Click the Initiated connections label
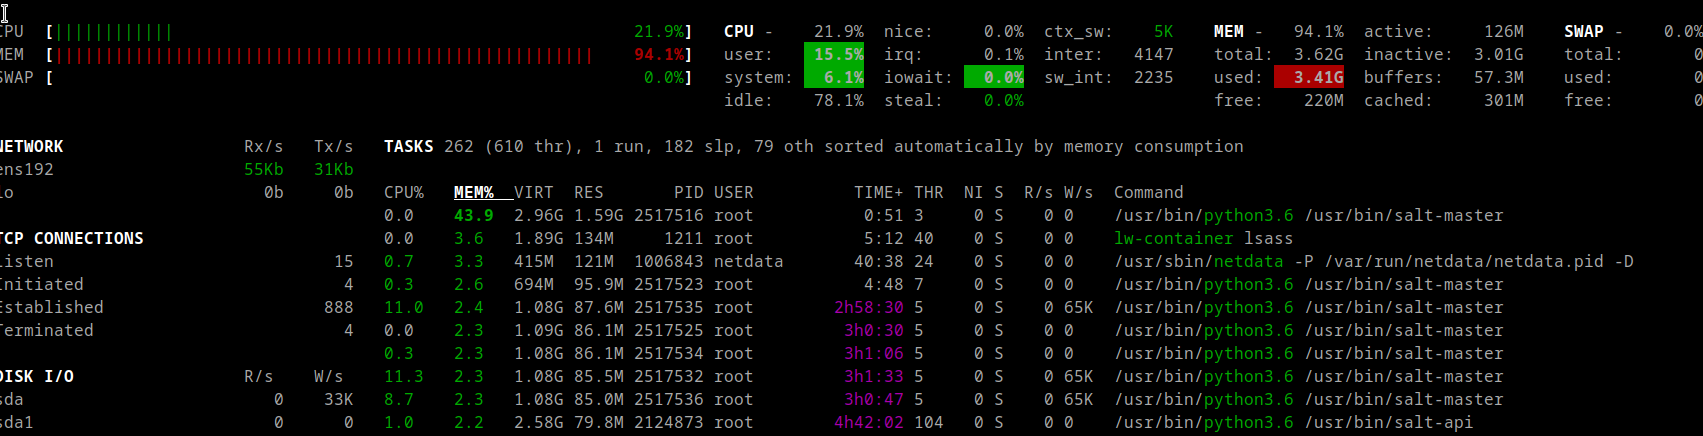 (42, 285)
